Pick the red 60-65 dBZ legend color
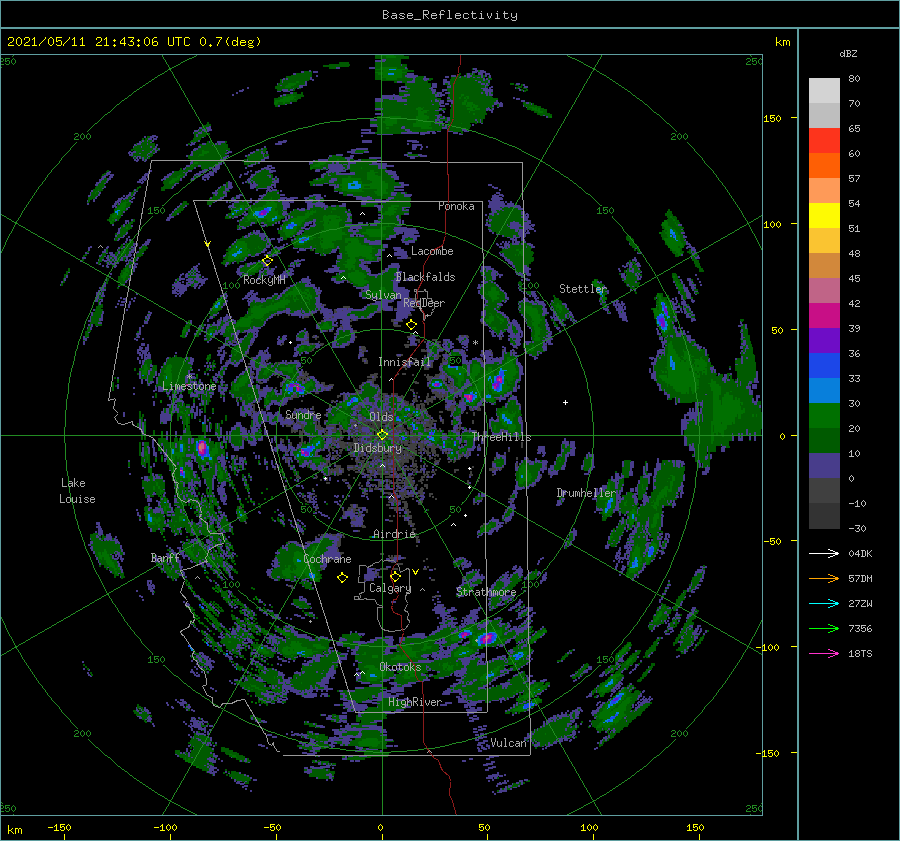The image size is (900, 841). pyautogui.click(x=824, y=140)
